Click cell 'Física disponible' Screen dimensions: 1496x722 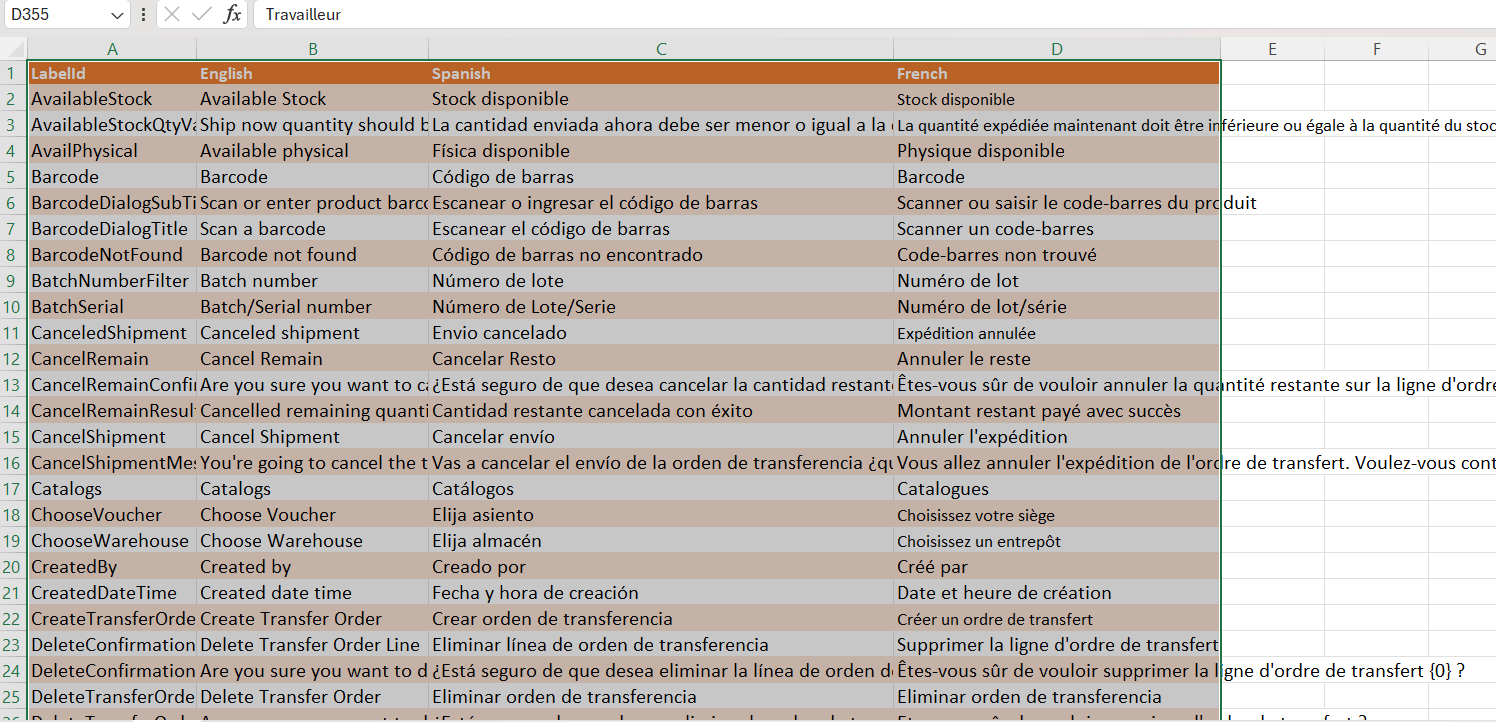point(661,151)
